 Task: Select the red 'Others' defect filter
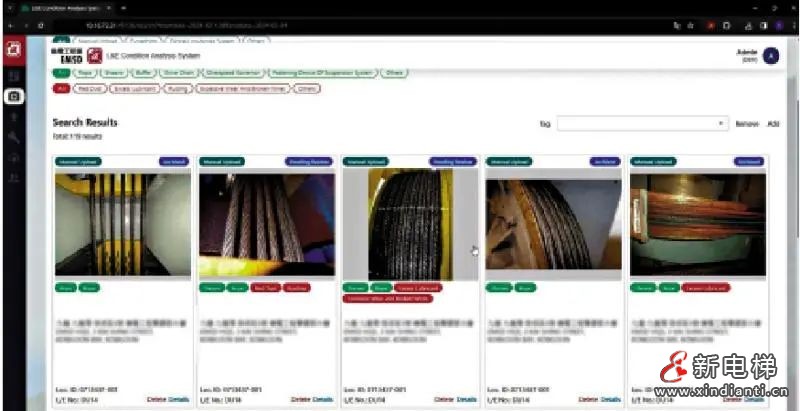pyautogui.click(x=308, y=88)
